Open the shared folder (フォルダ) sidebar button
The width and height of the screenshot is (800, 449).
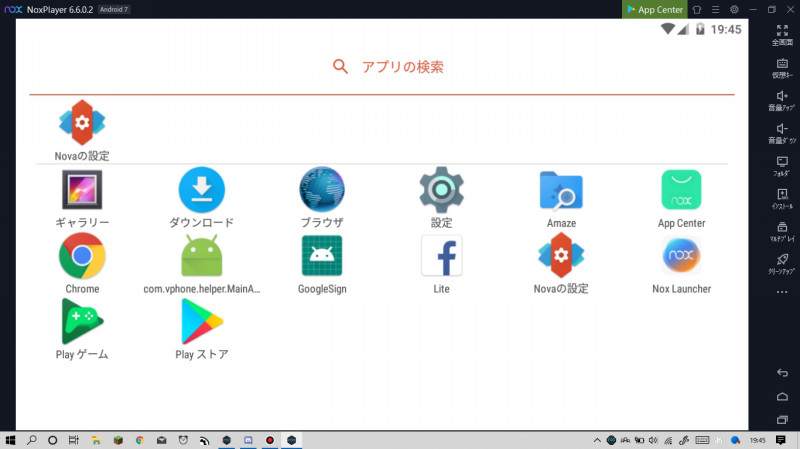[x=782, y=166]
